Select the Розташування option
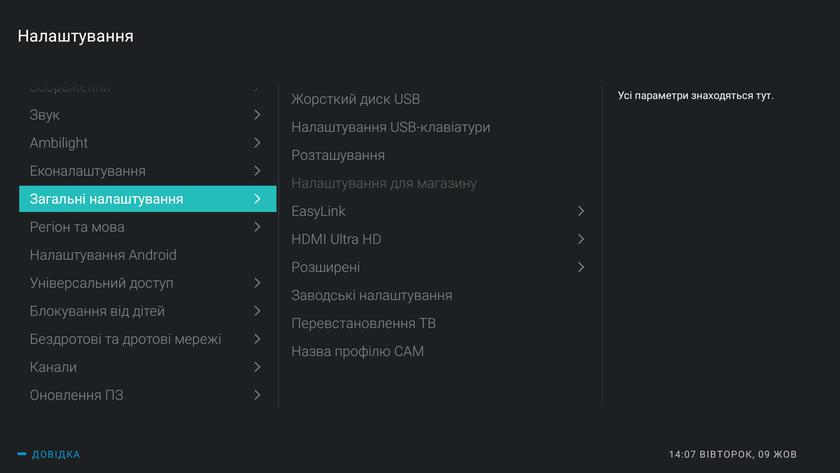This screenshot has height=473, width=840. click(338, 155)
